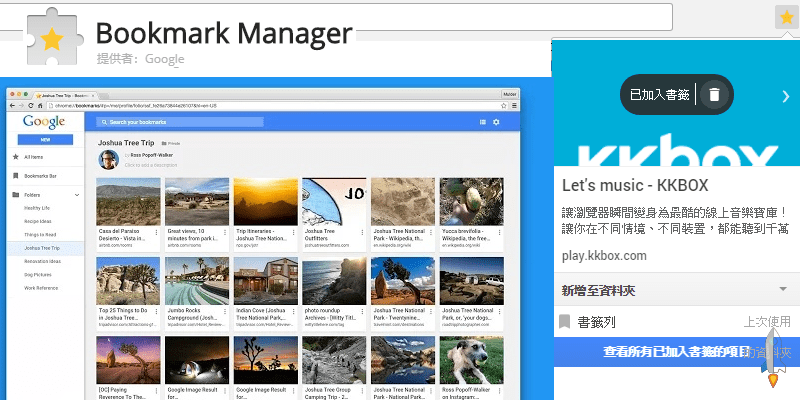Select the Bookmarks Bar sidebar item
The width and height of the screenshot is (800, 400).
pyautogui.click(x=40, y=175)
